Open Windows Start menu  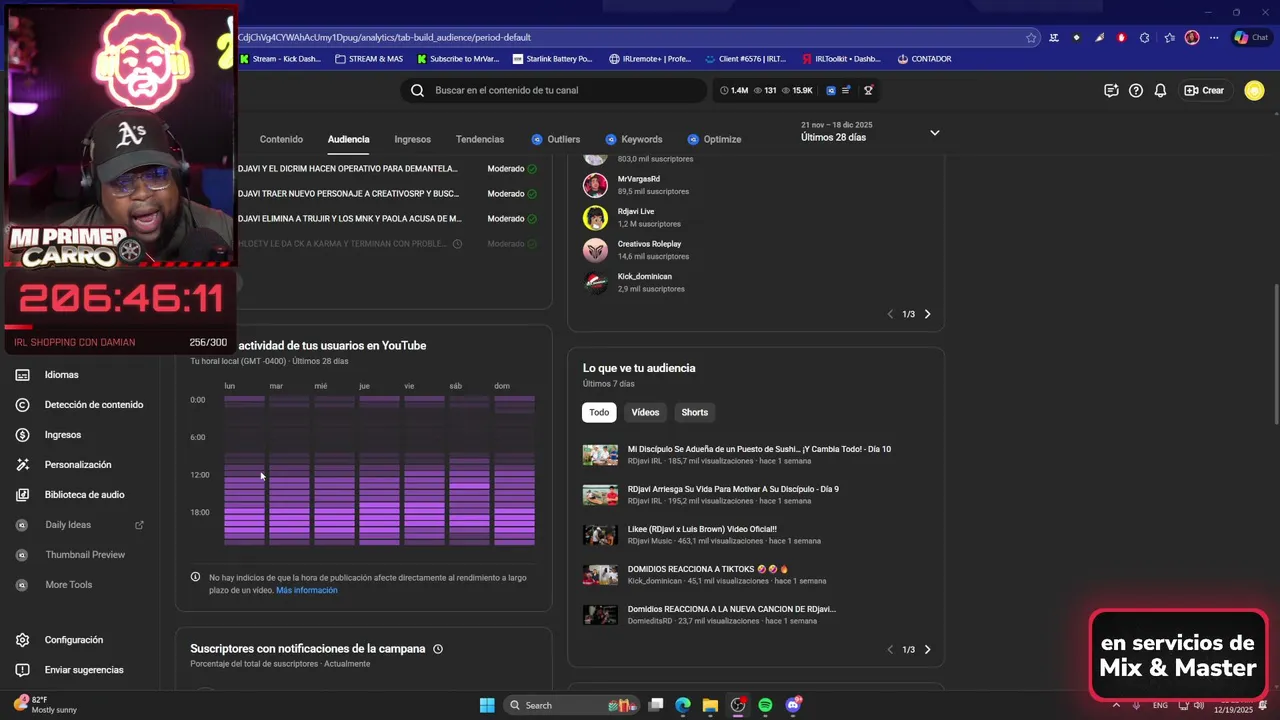coord(487,705)
